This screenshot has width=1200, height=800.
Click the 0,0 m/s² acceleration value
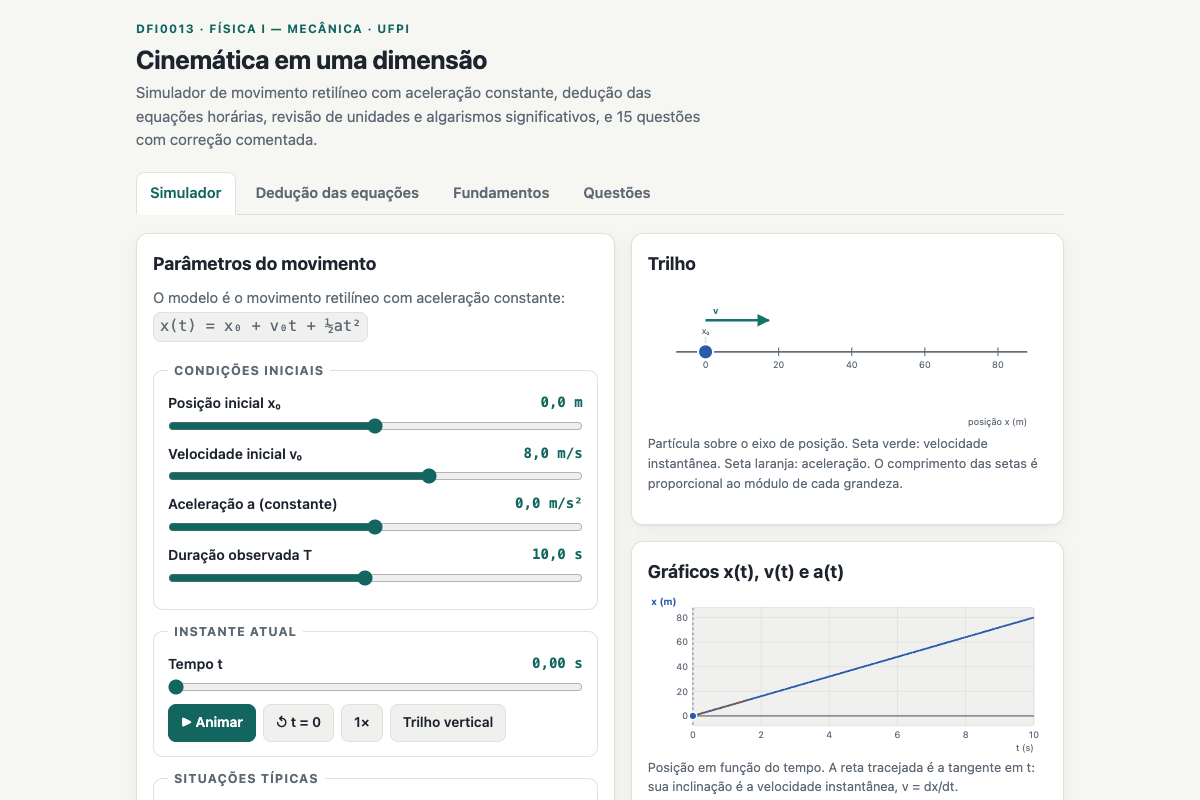549,504
